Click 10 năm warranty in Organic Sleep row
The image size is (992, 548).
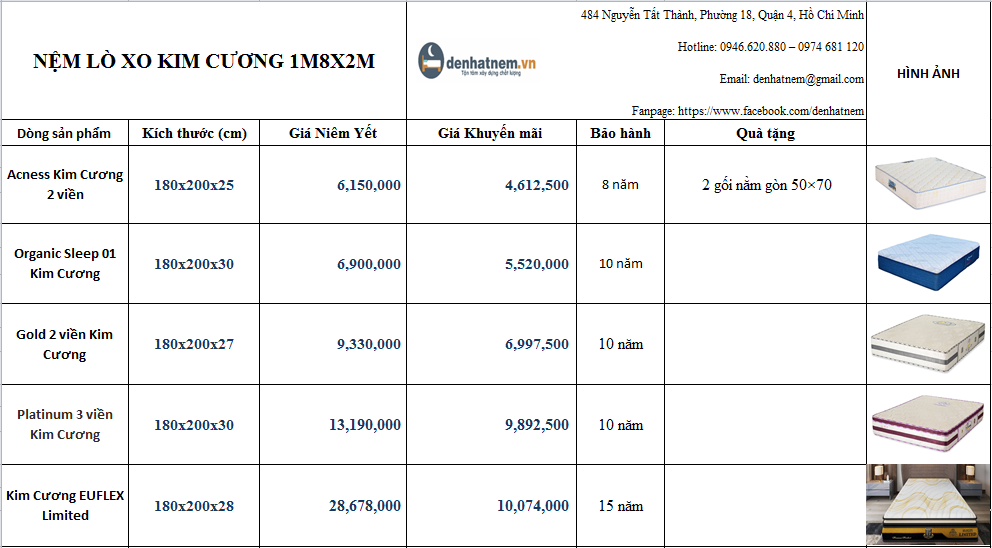[x=621, y=264]
